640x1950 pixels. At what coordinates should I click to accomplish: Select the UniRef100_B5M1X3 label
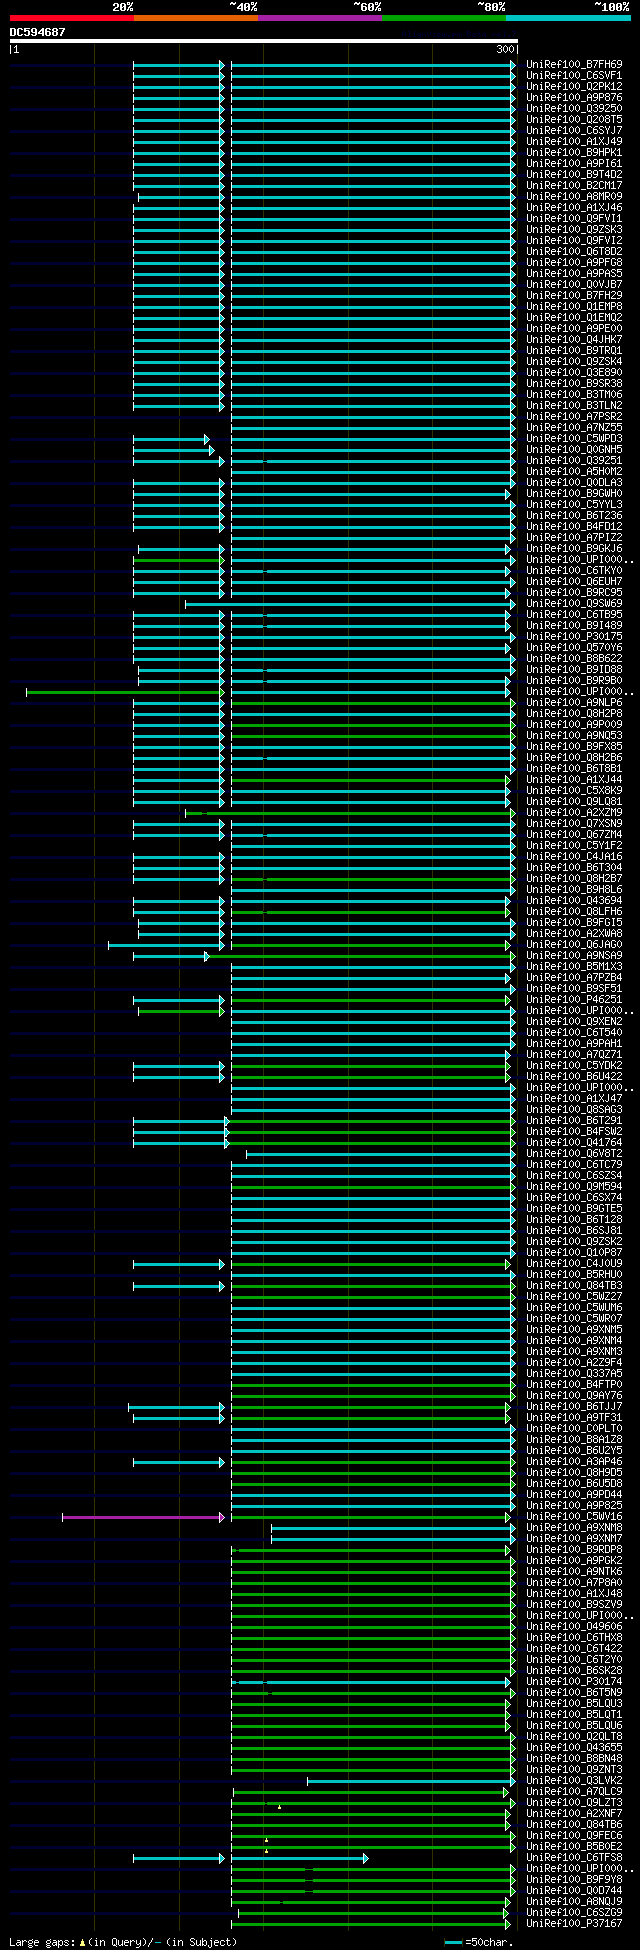click(574, 966)
